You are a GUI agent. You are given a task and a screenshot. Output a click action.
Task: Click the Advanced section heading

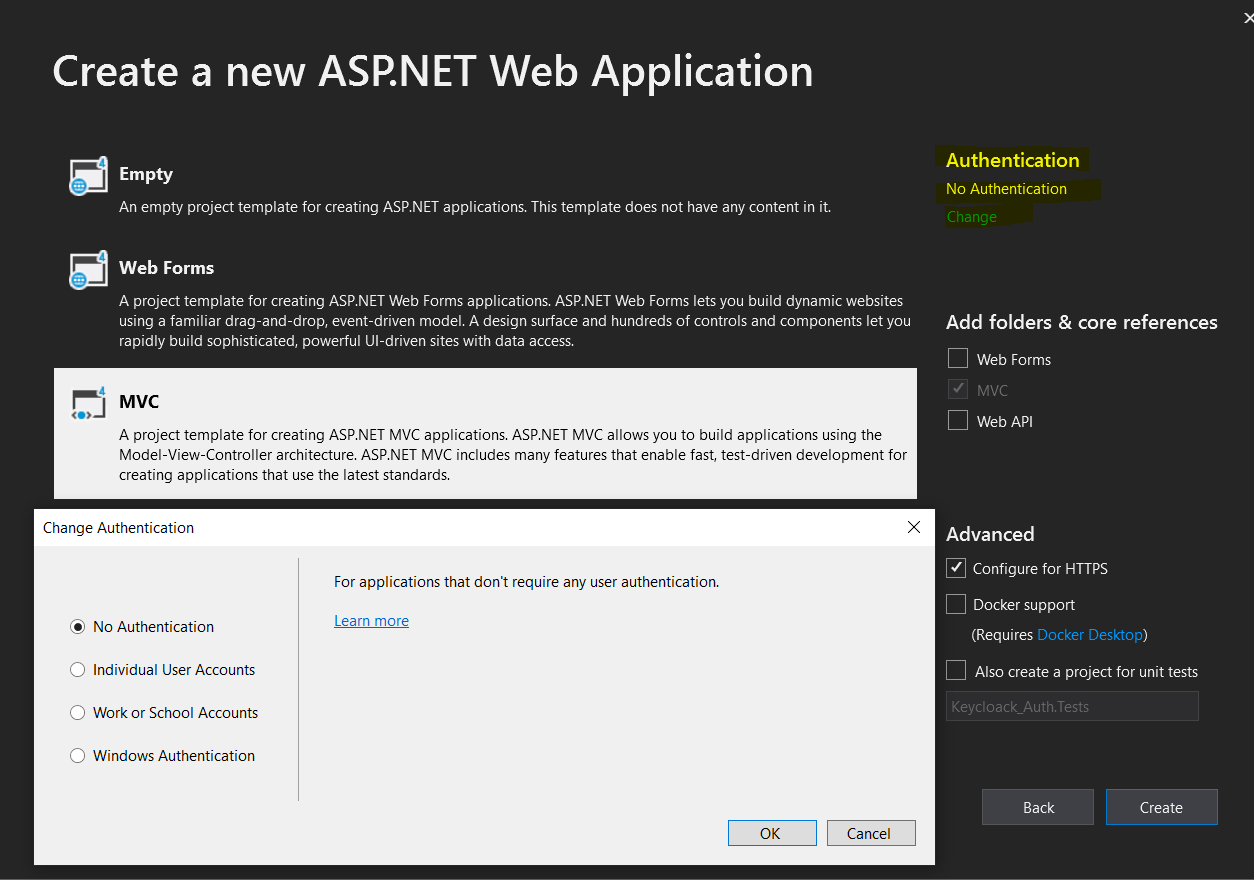pyautogui.click(x=990, y=534)
